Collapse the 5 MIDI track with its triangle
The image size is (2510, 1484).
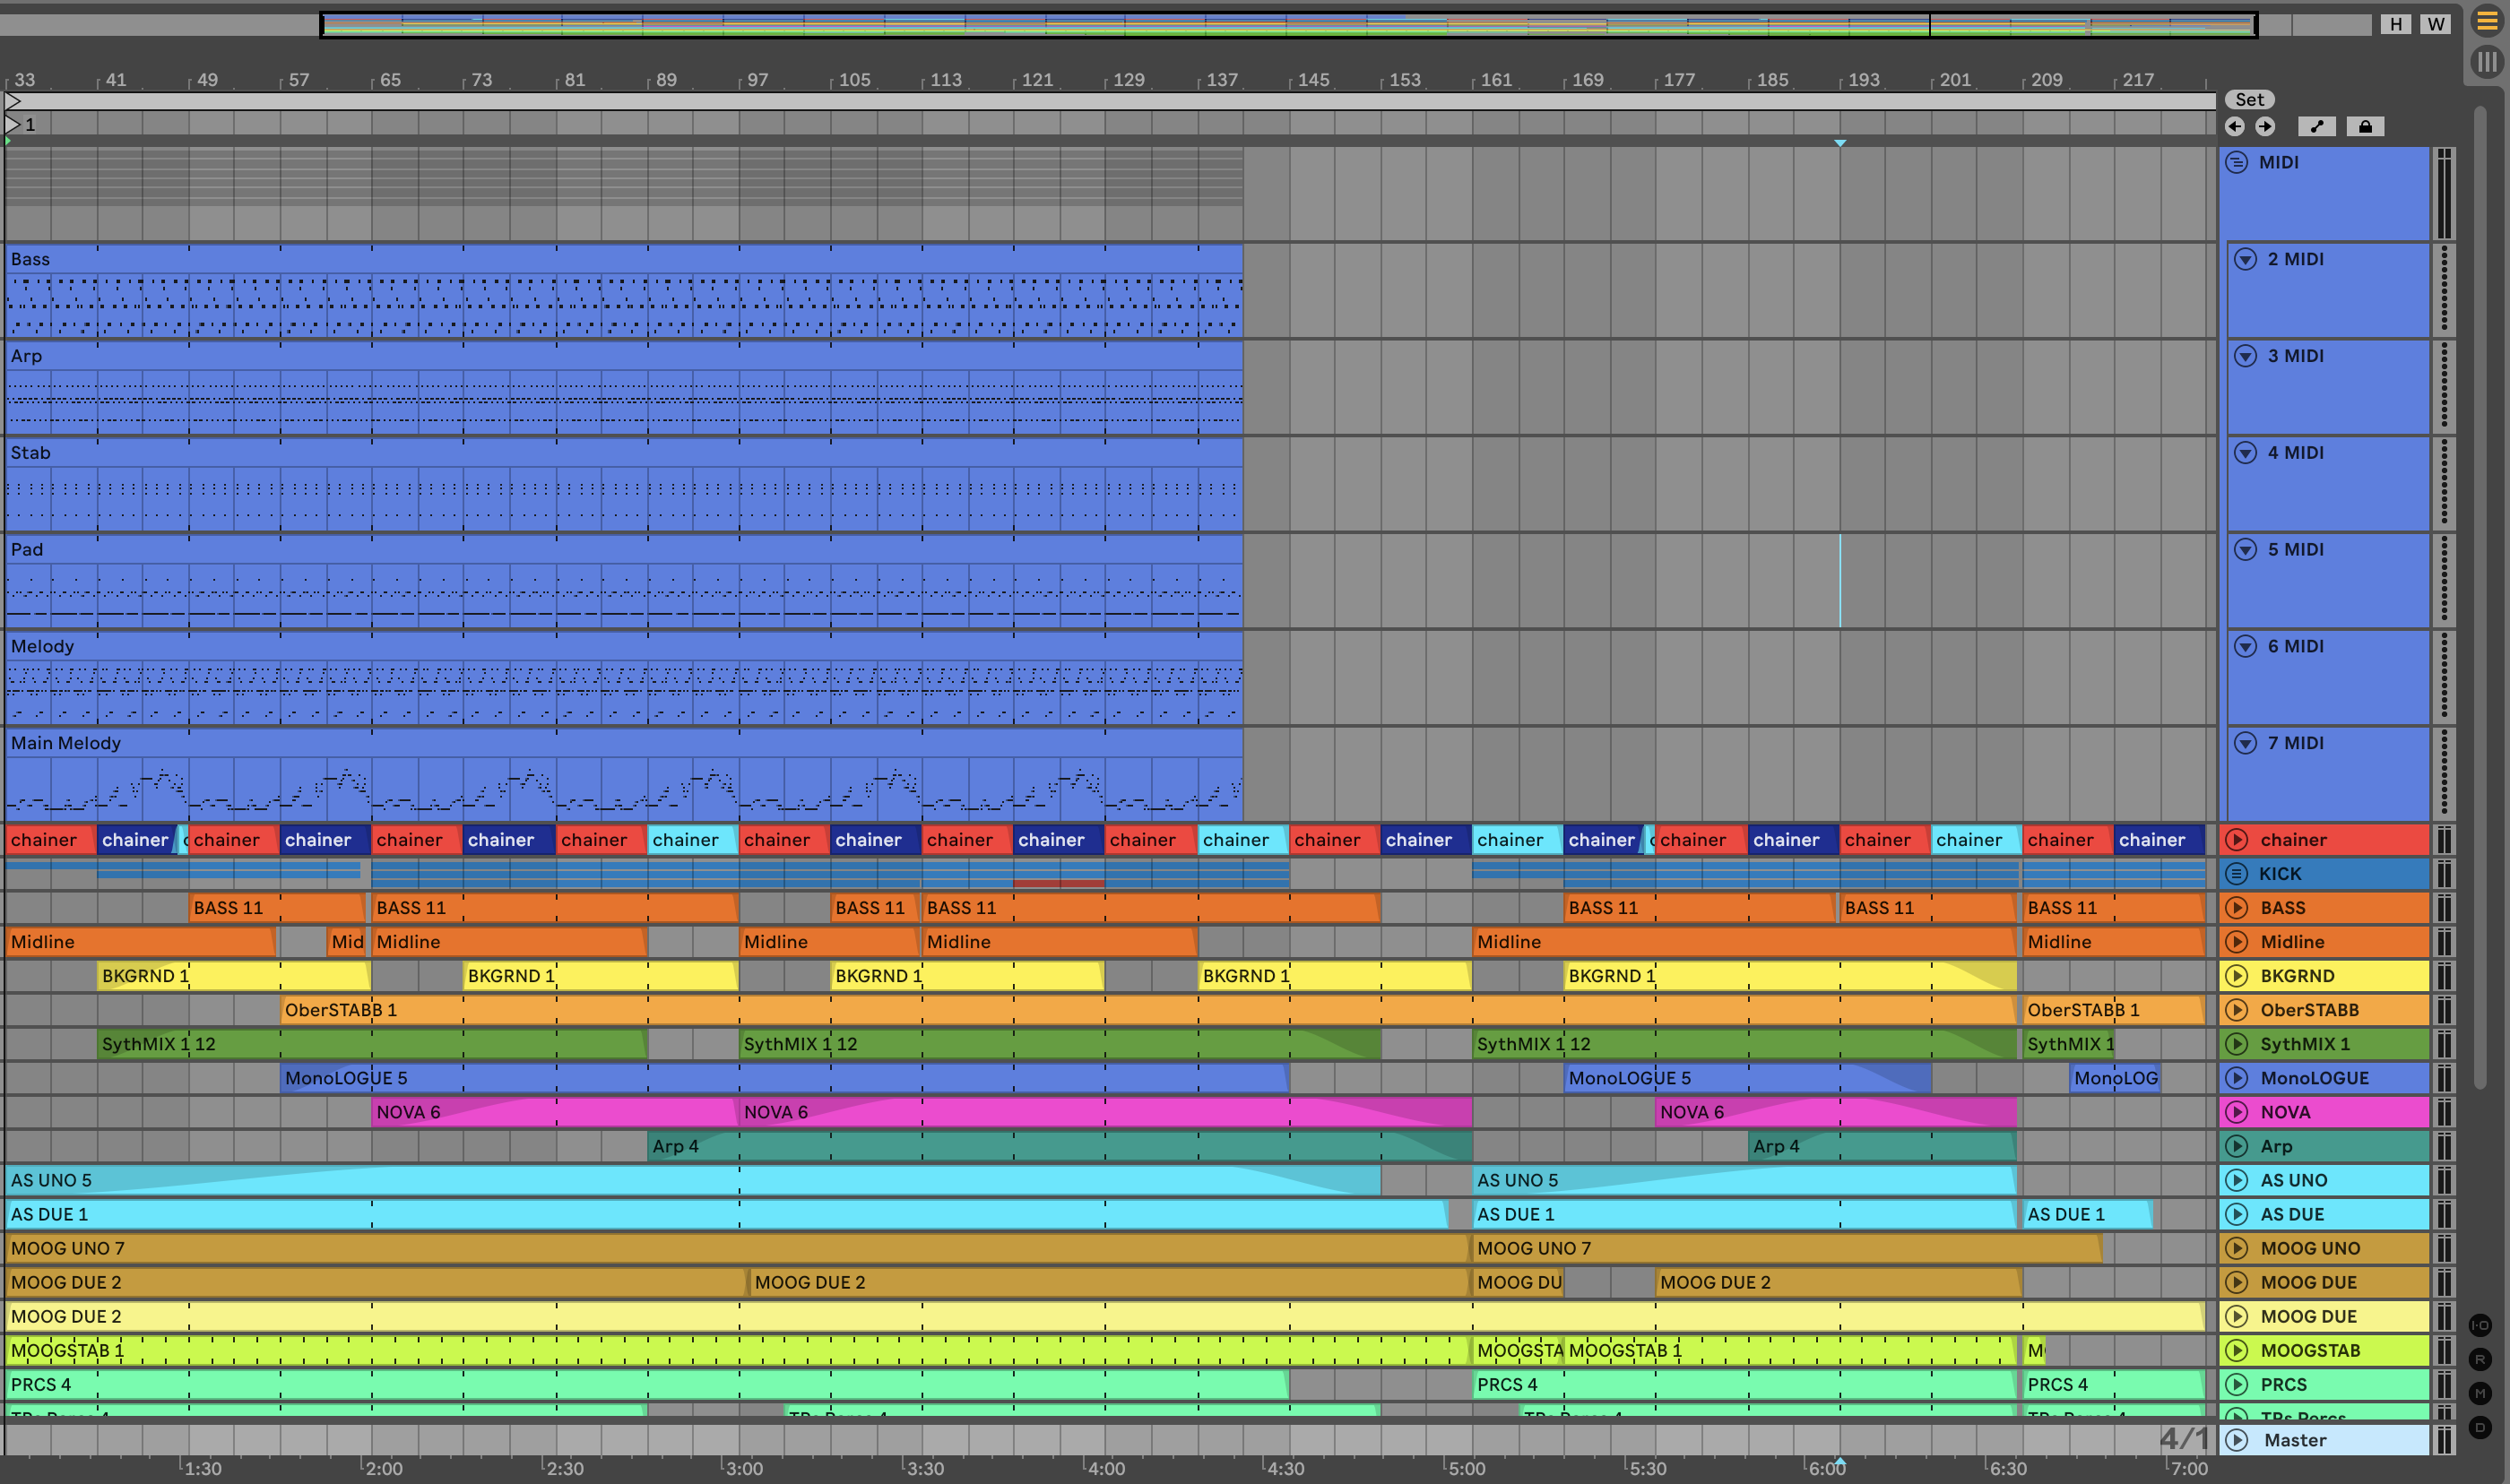pos(2245,549)
